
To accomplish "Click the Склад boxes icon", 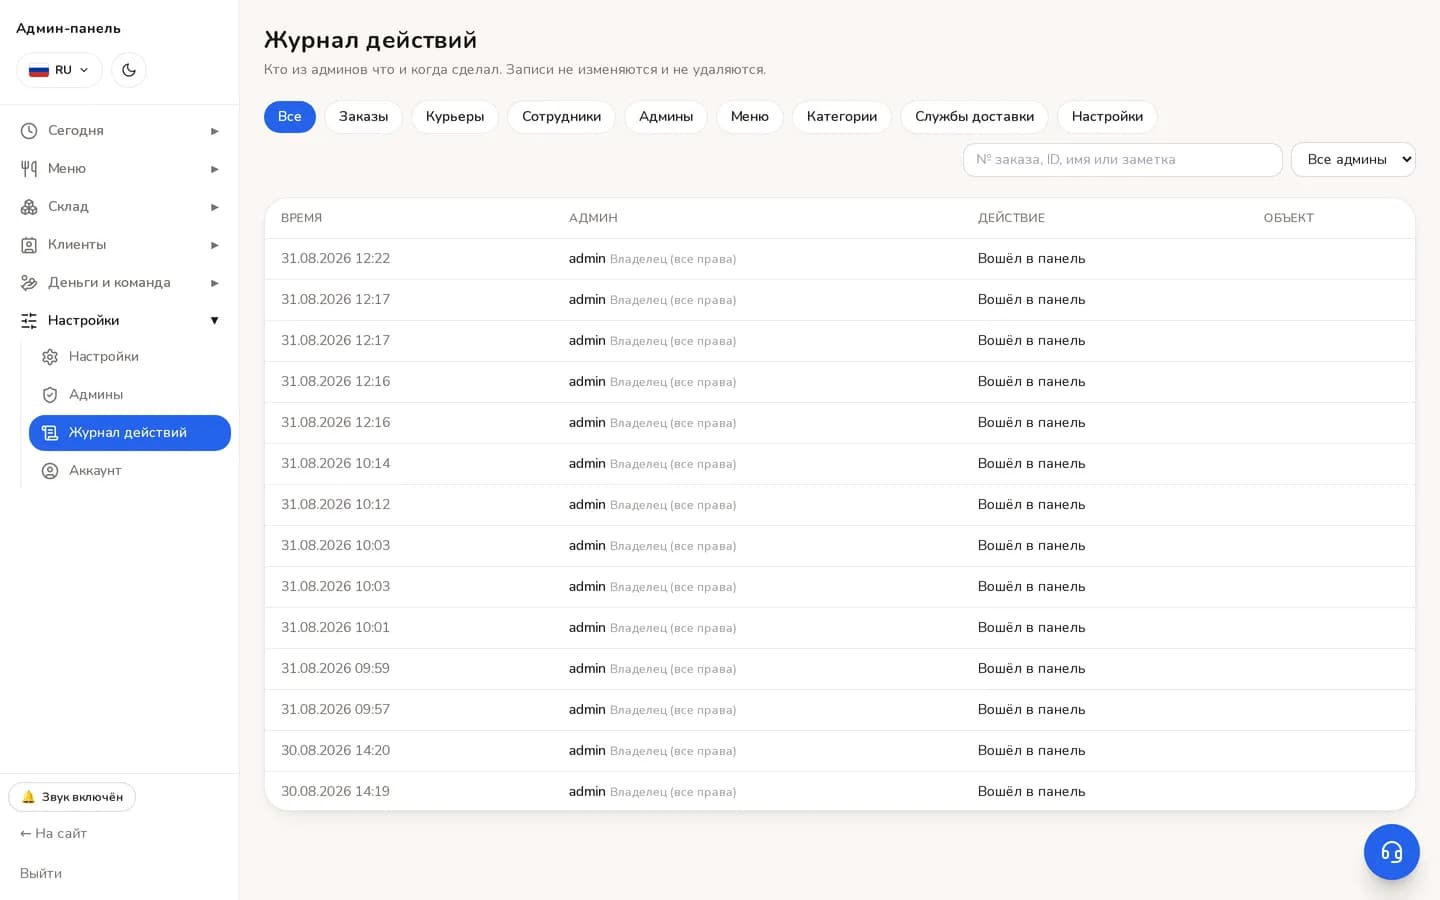I will (29, 207).
